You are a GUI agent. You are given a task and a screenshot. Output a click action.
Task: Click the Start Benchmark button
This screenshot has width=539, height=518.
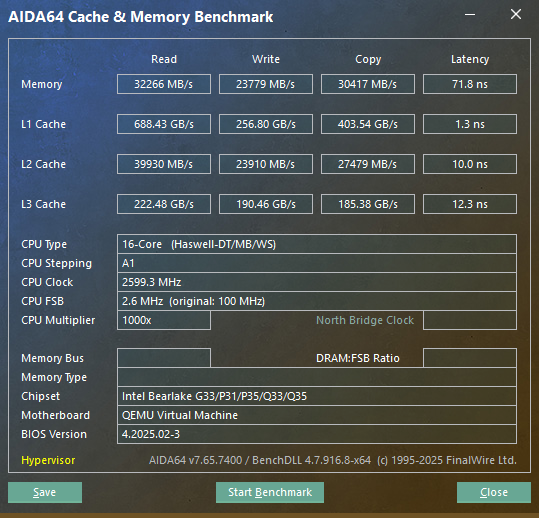coord(270,492)
